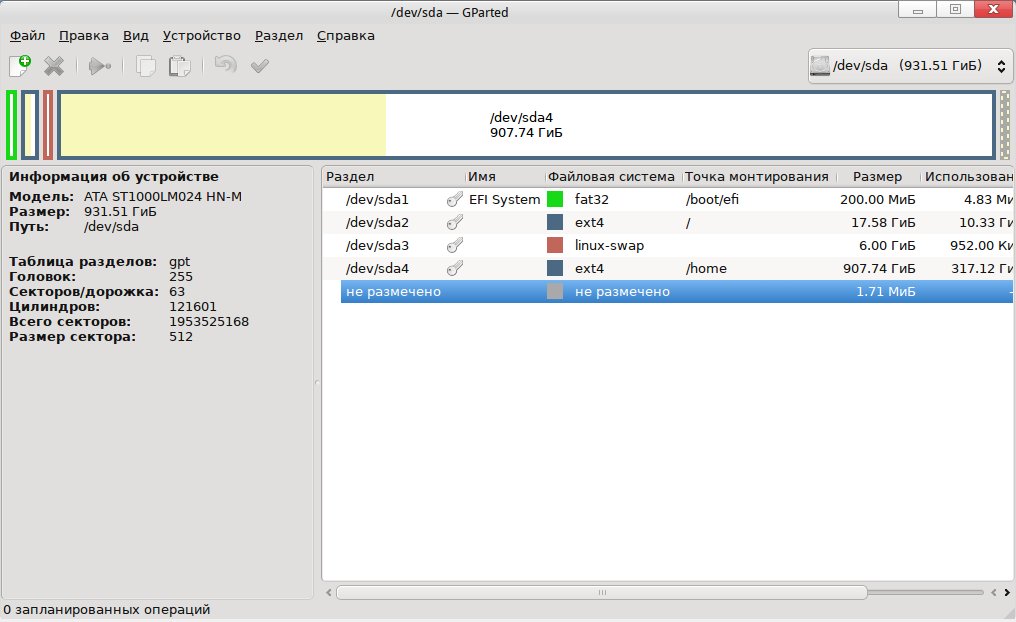Screen dimensions: 1016x622
Task: Sort by the Использовано column header
Action: (968, 177)
